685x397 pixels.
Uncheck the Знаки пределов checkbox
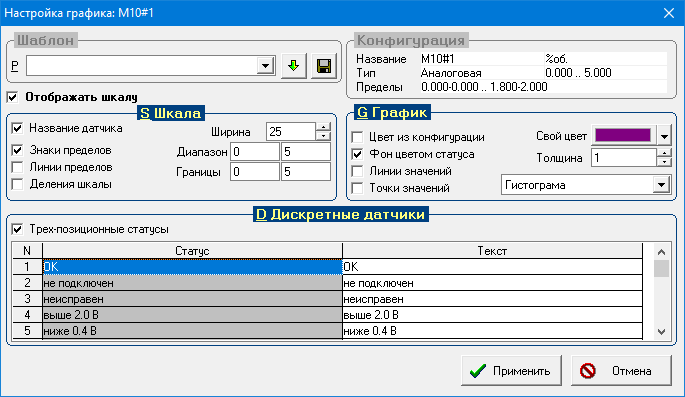click(x=17, y=150)
